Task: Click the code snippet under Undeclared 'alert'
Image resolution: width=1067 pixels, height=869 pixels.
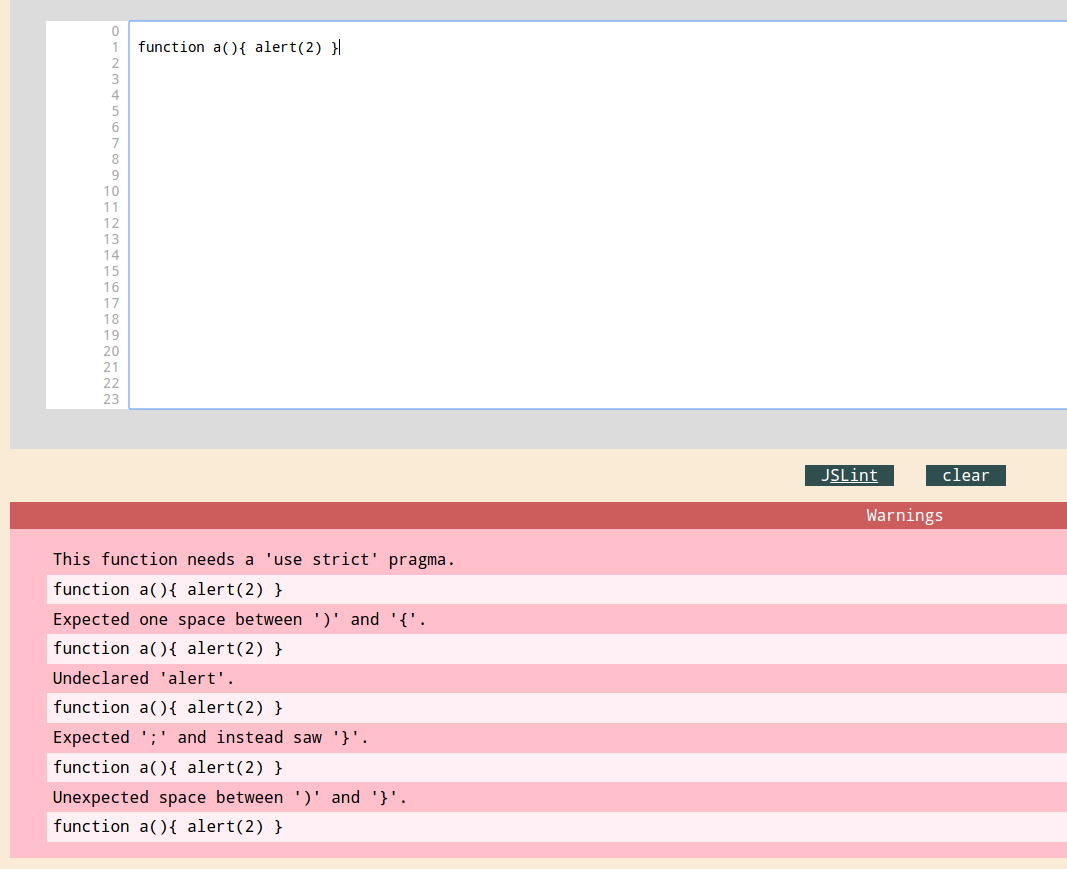Action: [x=168, y=707]
